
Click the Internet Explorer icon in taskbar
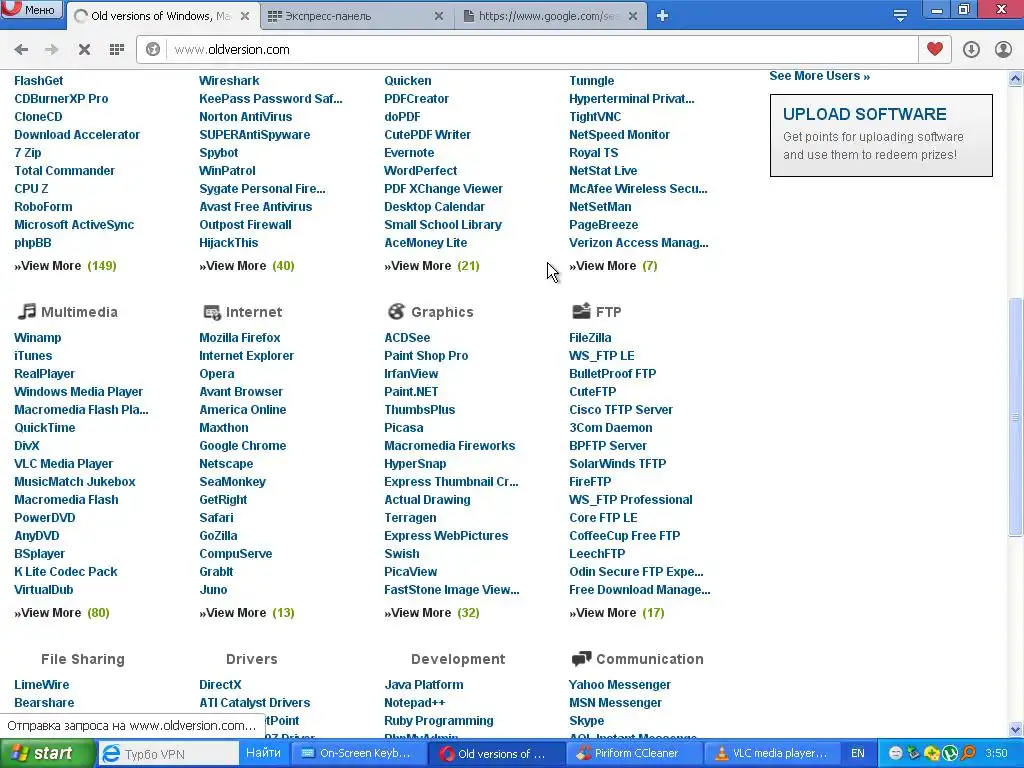point(111,754)
